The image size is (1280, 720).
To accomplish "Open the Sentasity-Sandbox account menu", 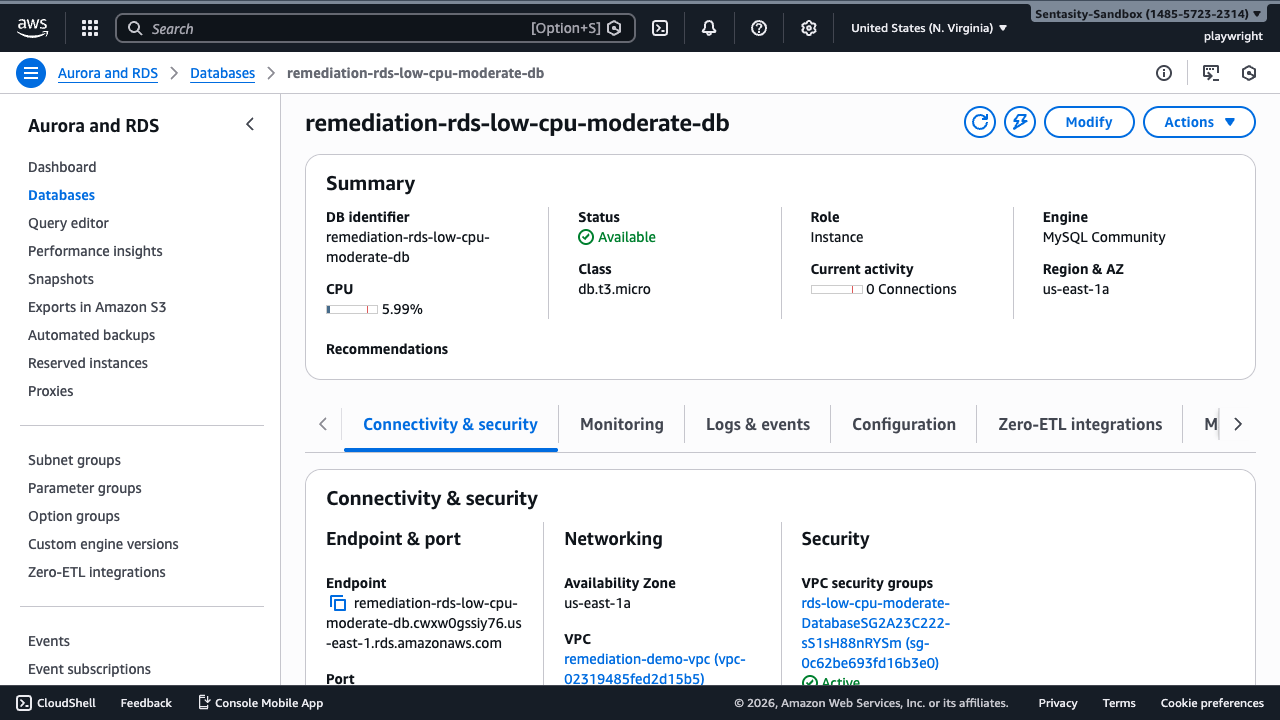I will [x=1147, y=14].
